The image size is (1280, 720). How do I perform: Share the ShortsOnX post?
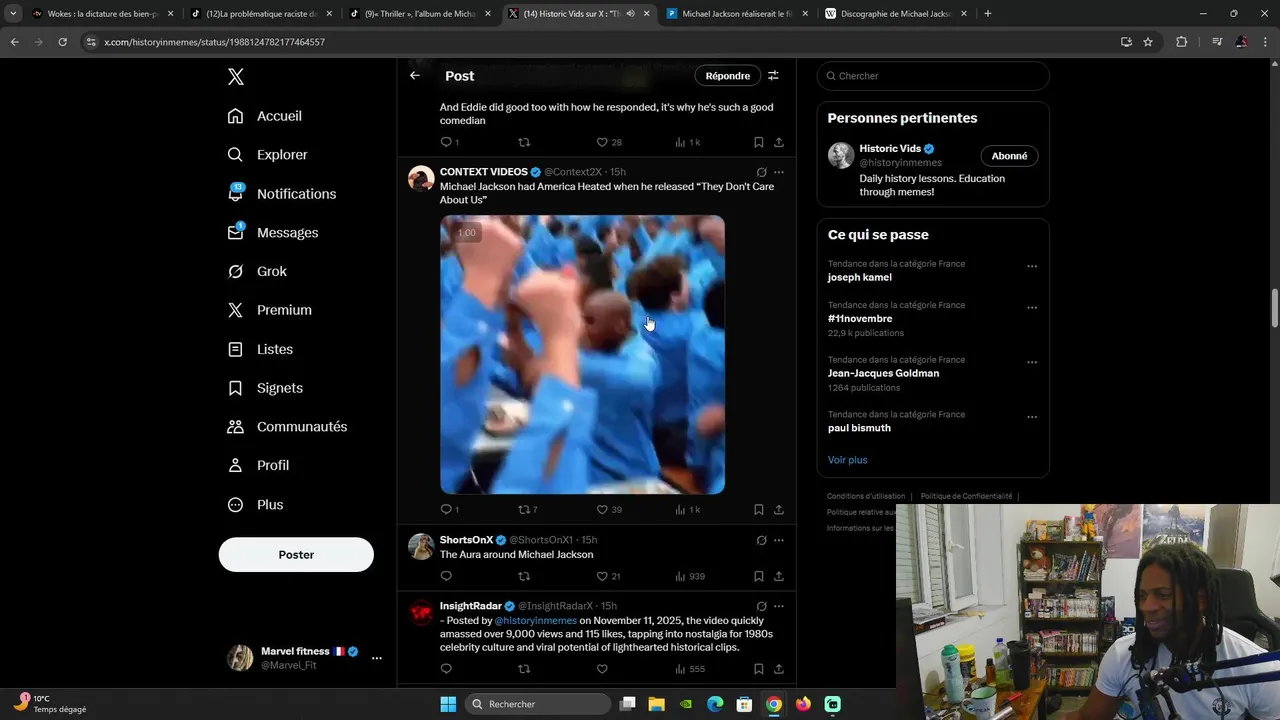pos(779,577)
